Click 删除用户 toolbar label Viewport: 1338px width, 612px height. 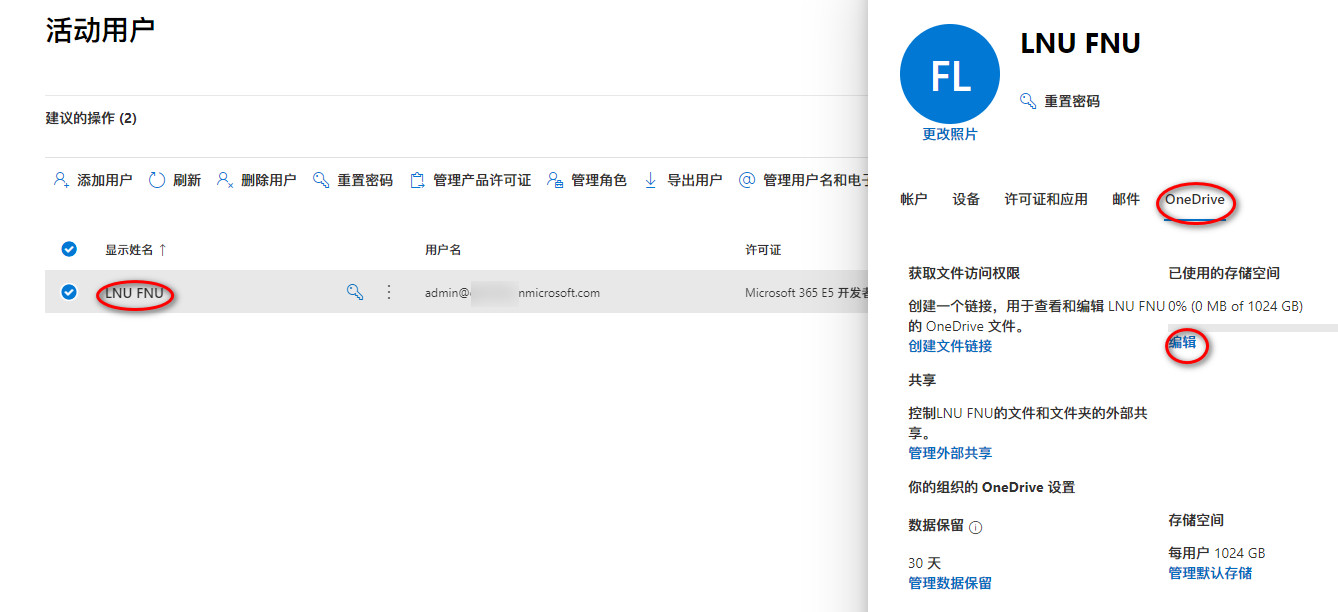(x=269, y=180)
